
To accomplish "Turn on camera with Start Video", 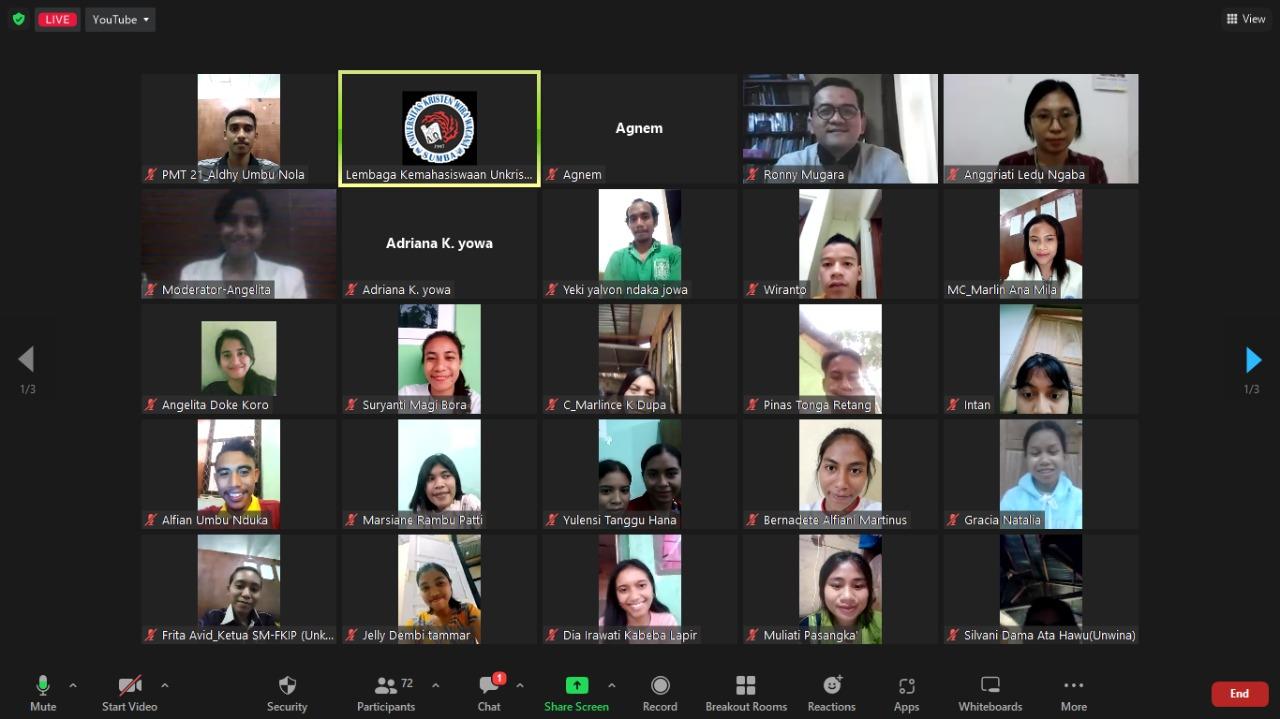I will click(x=130, y=693).
